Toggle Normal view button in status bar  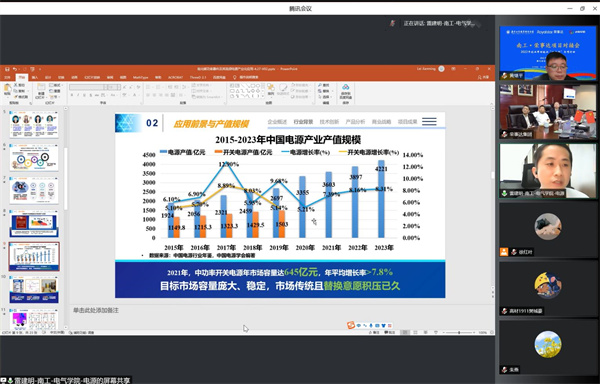coord(405,332)
